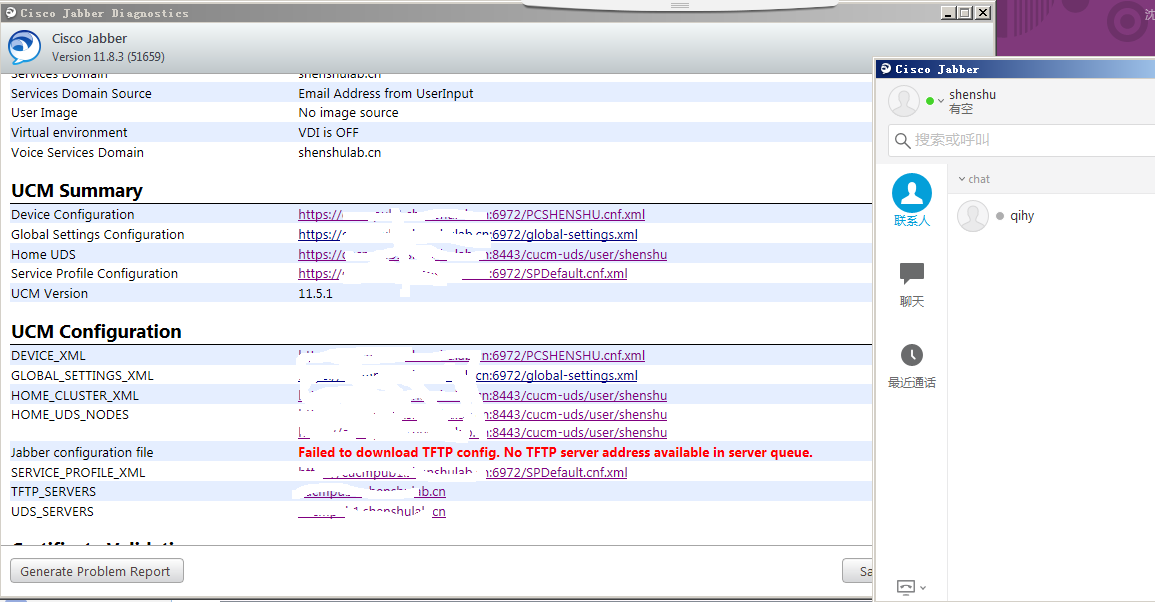Click the magnifier search icon in Jabber
The image size is (1155, 602).
tap(902, 140)
